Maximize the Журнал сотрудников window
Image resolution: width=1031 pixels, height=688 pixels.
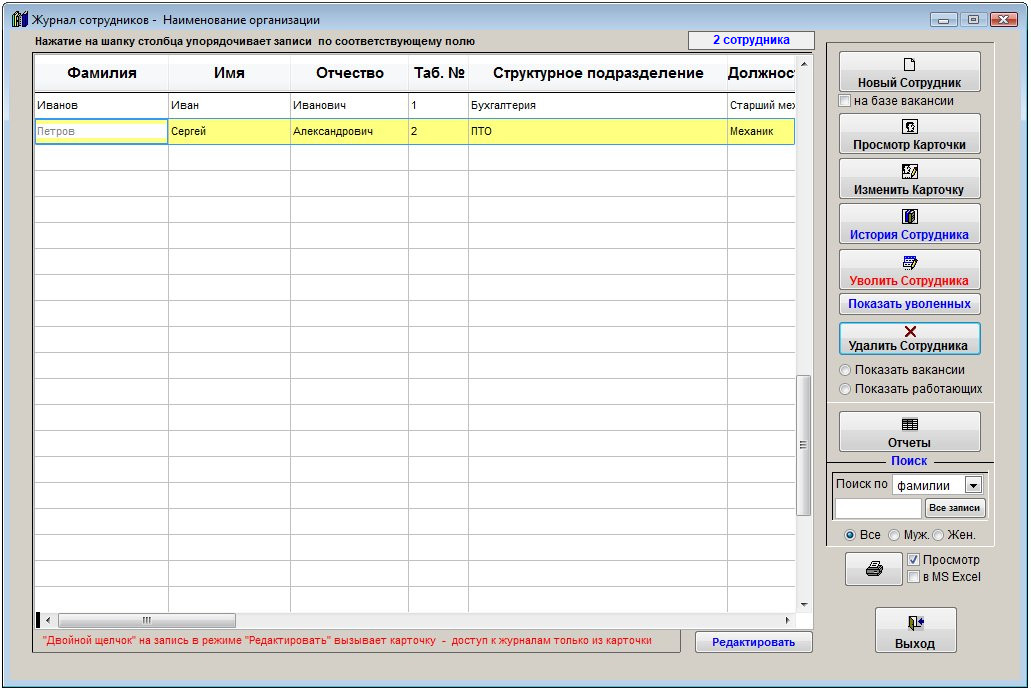[x=973, y=20]
